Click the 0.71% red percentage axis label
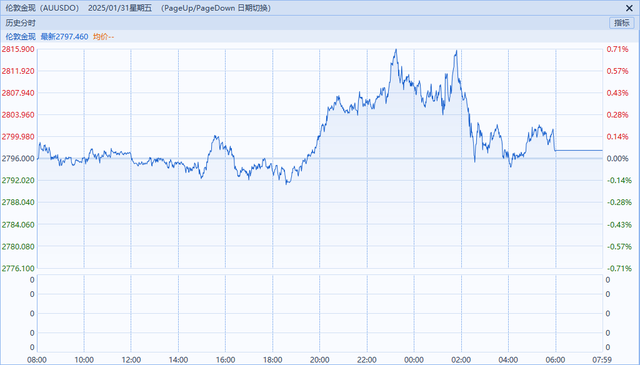Viewport: 640px width, 365px height. 618,49
